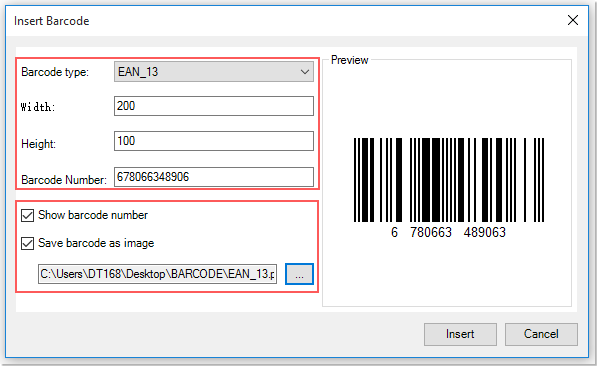Click the Height label
Viewport: 597px width, 366px height.
pos(38,144)
